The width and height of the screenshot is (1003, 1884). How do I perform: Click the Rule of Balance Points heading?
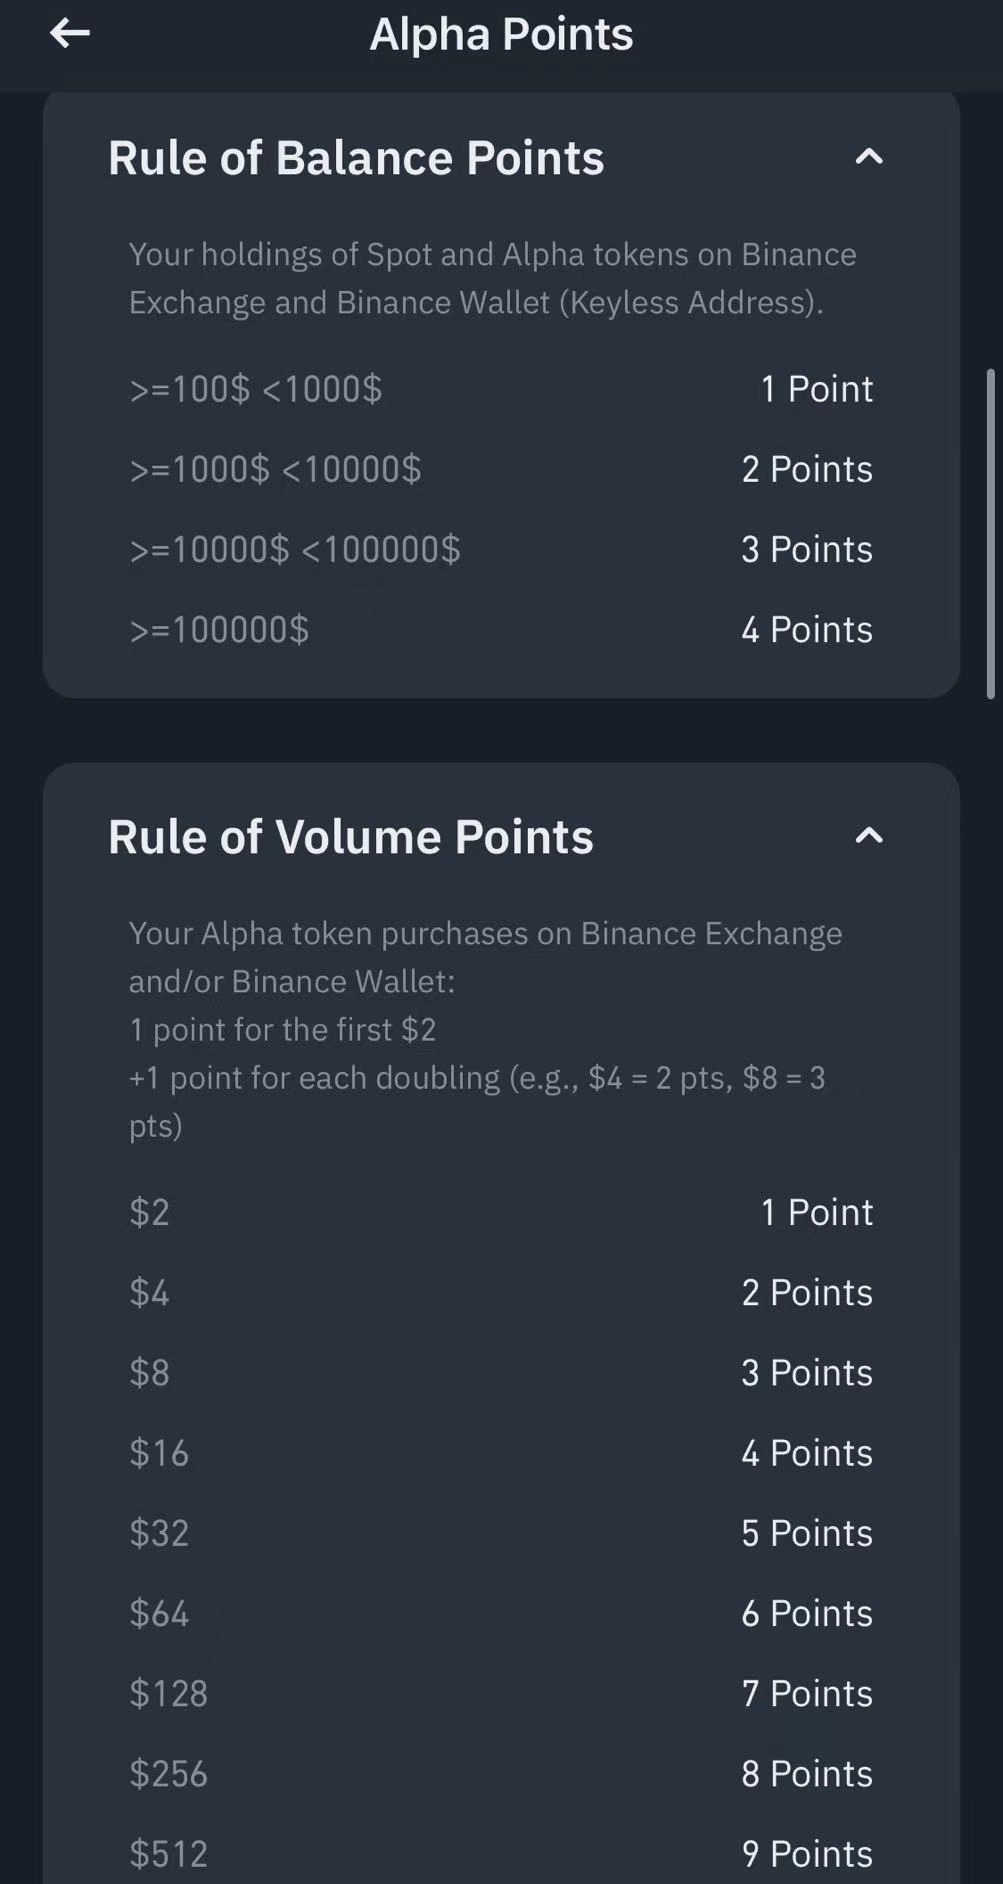[356, 158]
